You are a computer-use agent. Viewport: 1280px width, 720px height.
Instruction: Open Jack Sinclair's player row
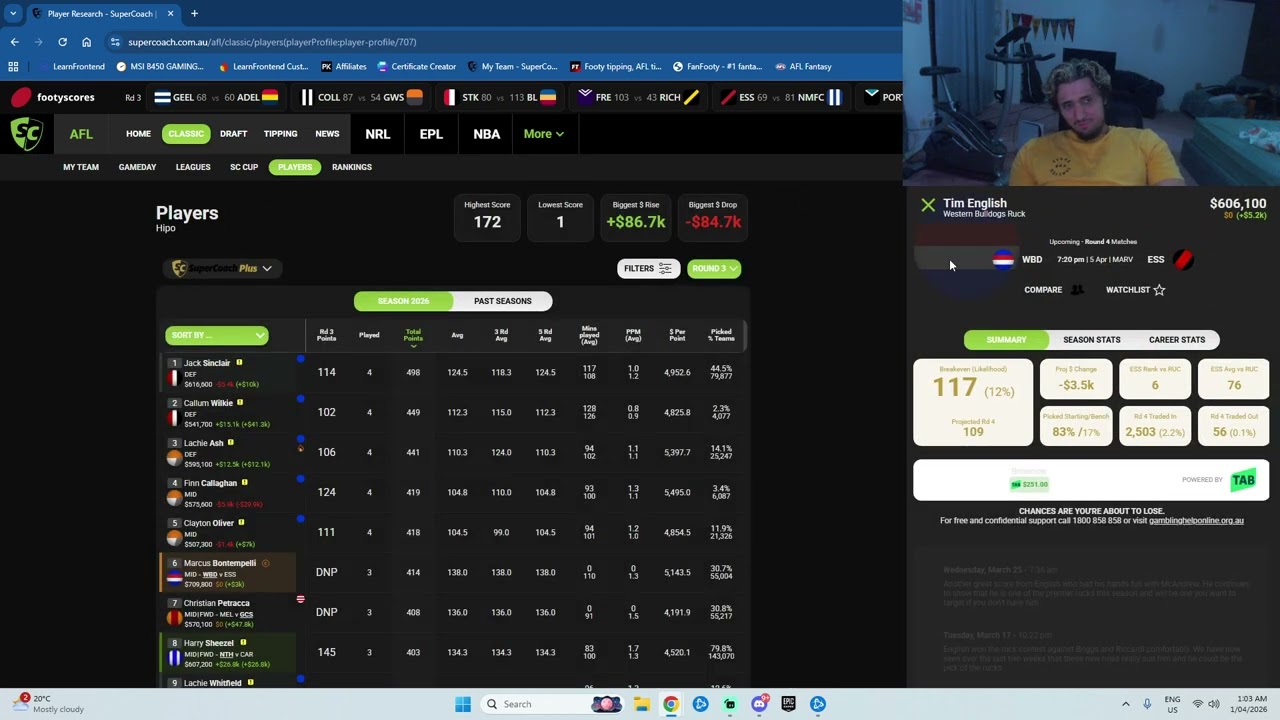coord(451,373)
